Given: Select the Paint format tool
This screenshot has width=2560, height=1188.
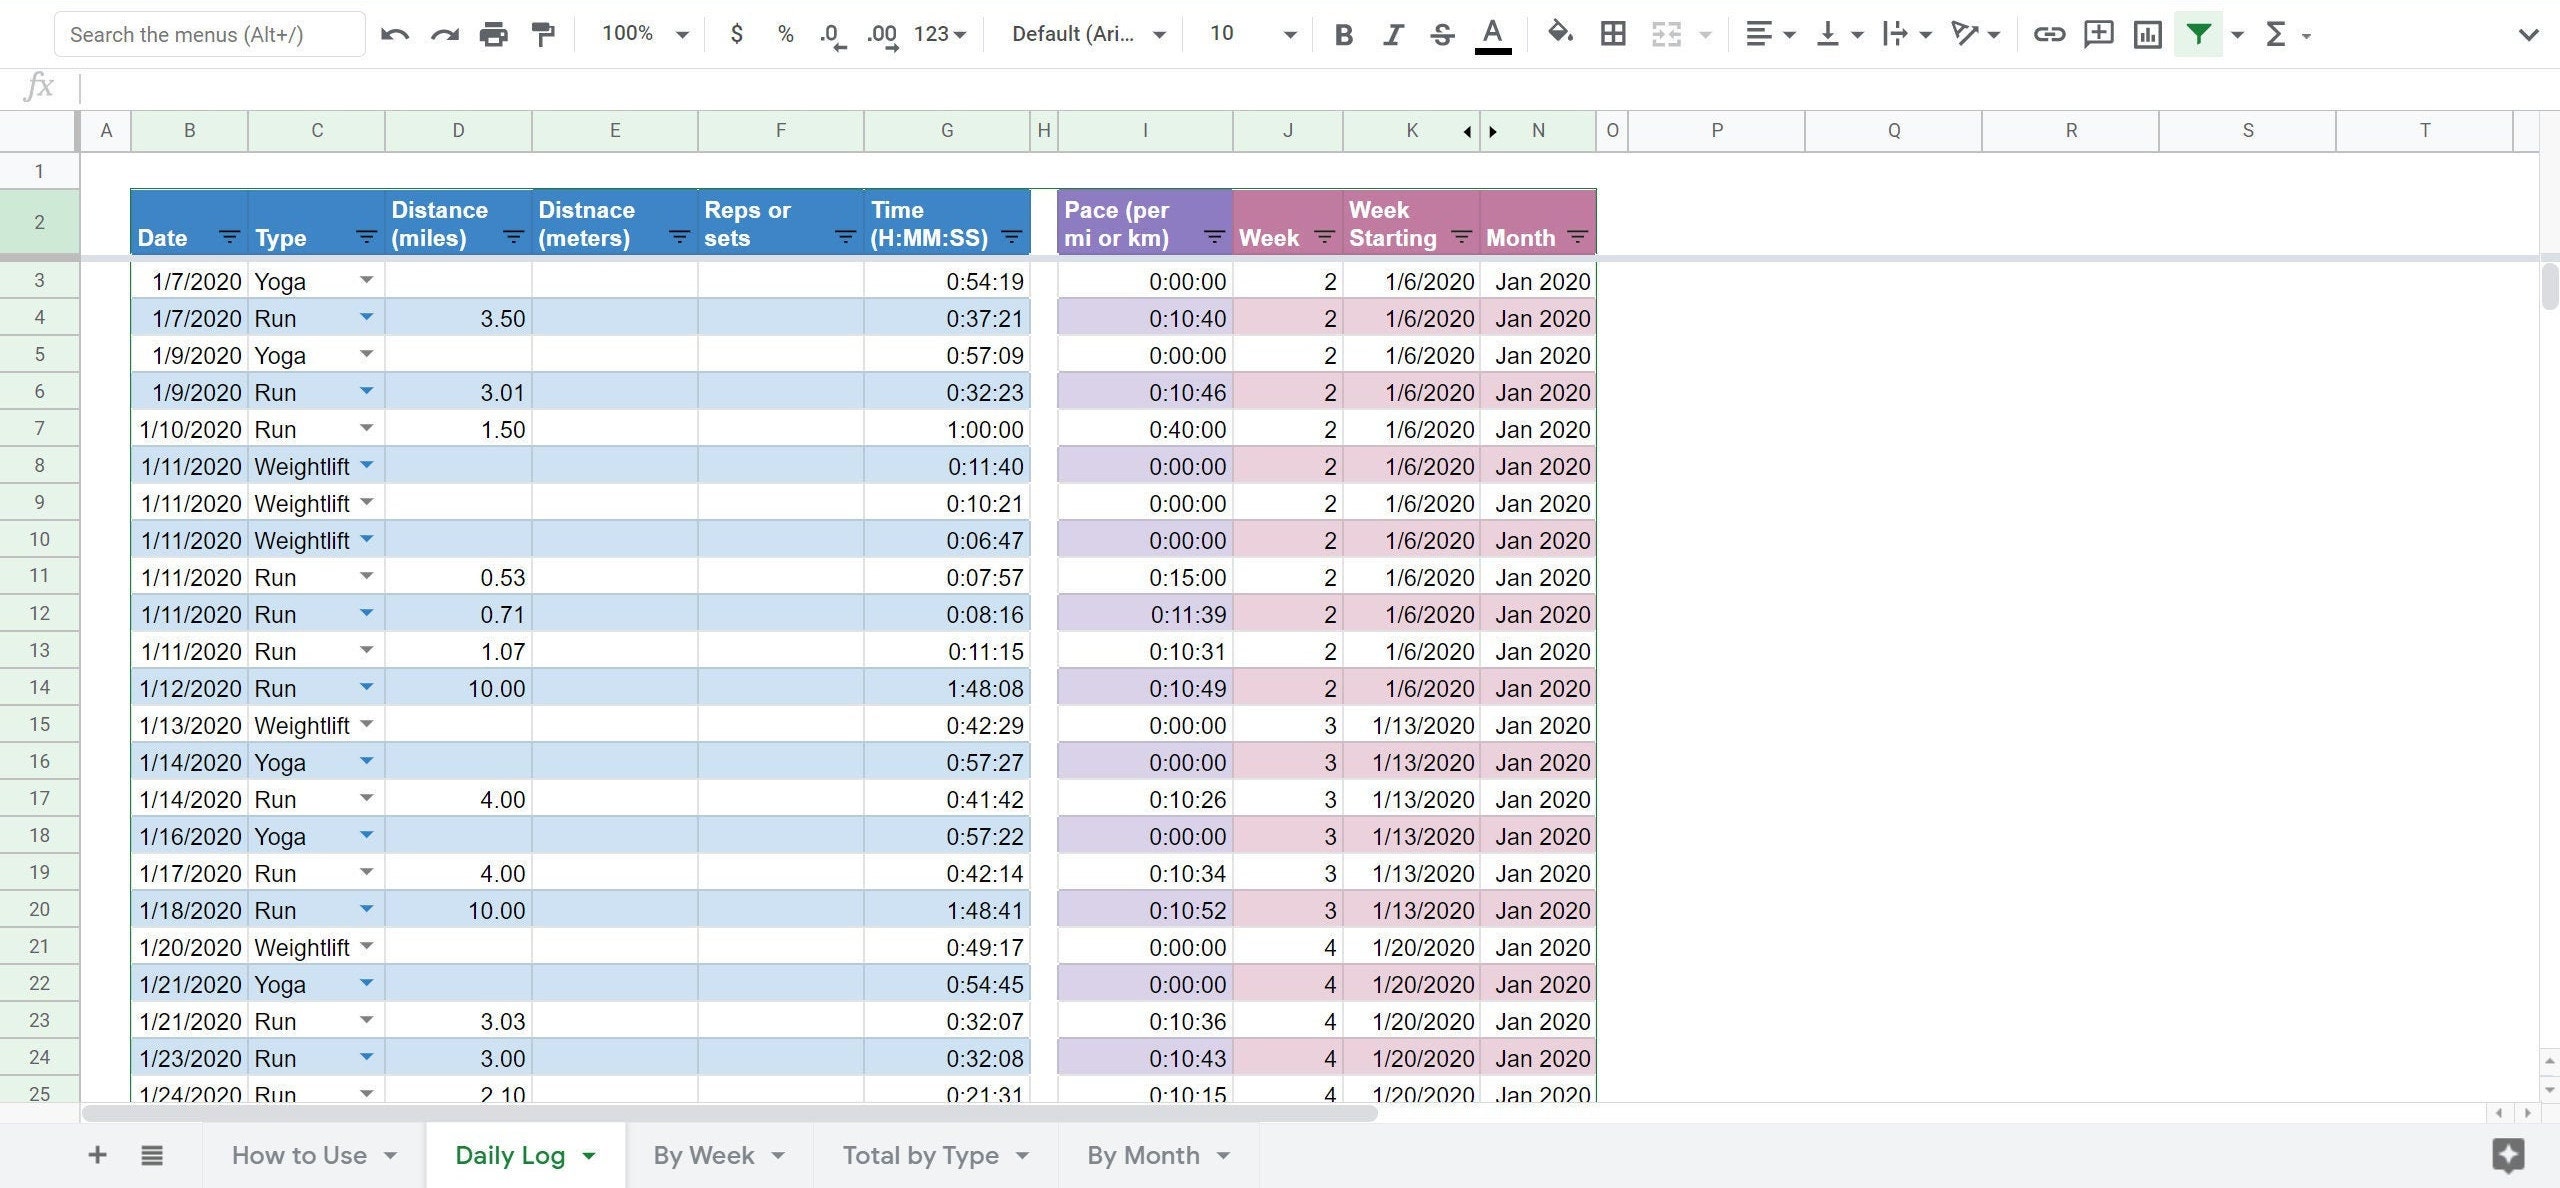Looking at the screenshot, I should [x=542, y=33].
